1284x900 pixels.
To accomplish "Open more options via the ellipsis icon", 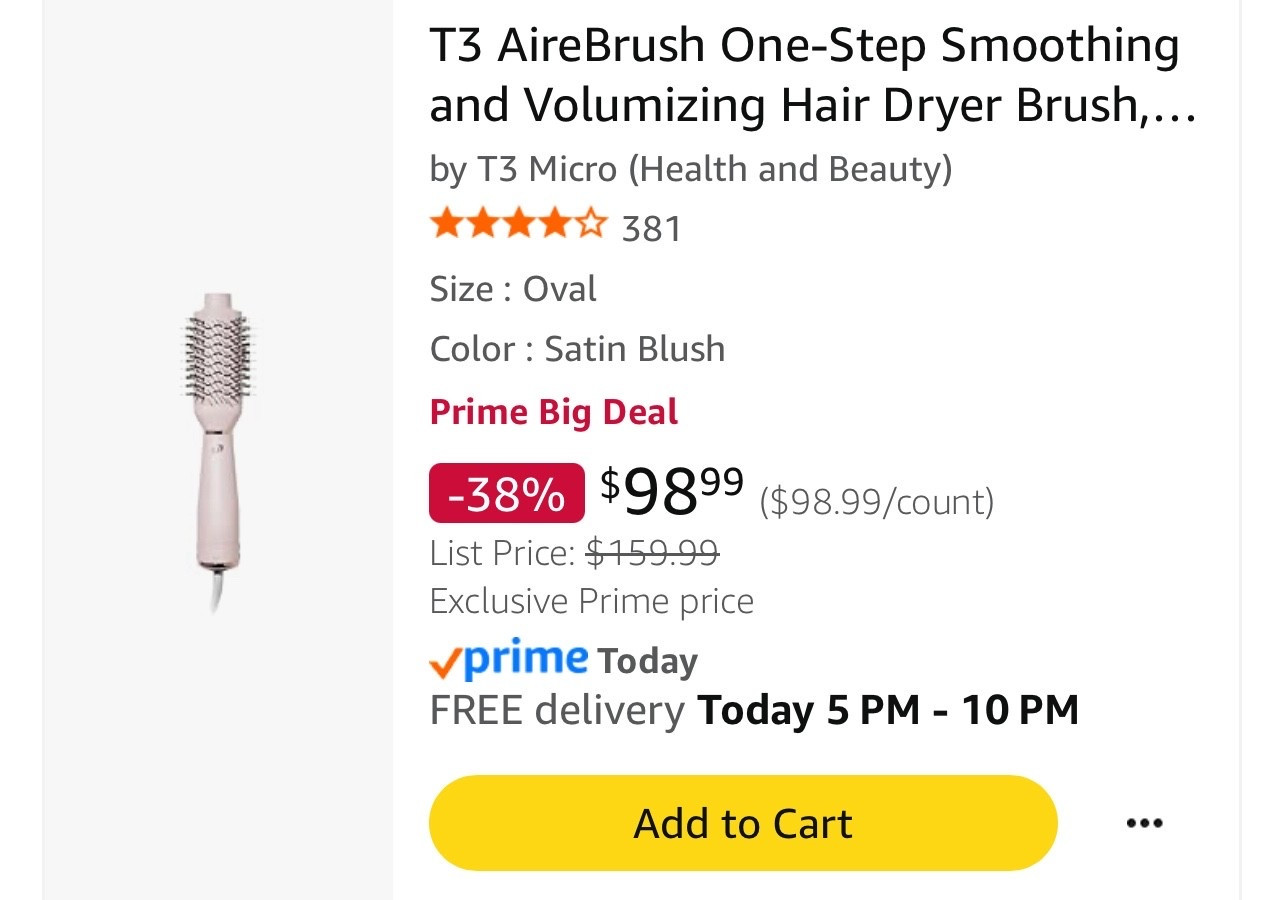I will [x=1145, y=822].
